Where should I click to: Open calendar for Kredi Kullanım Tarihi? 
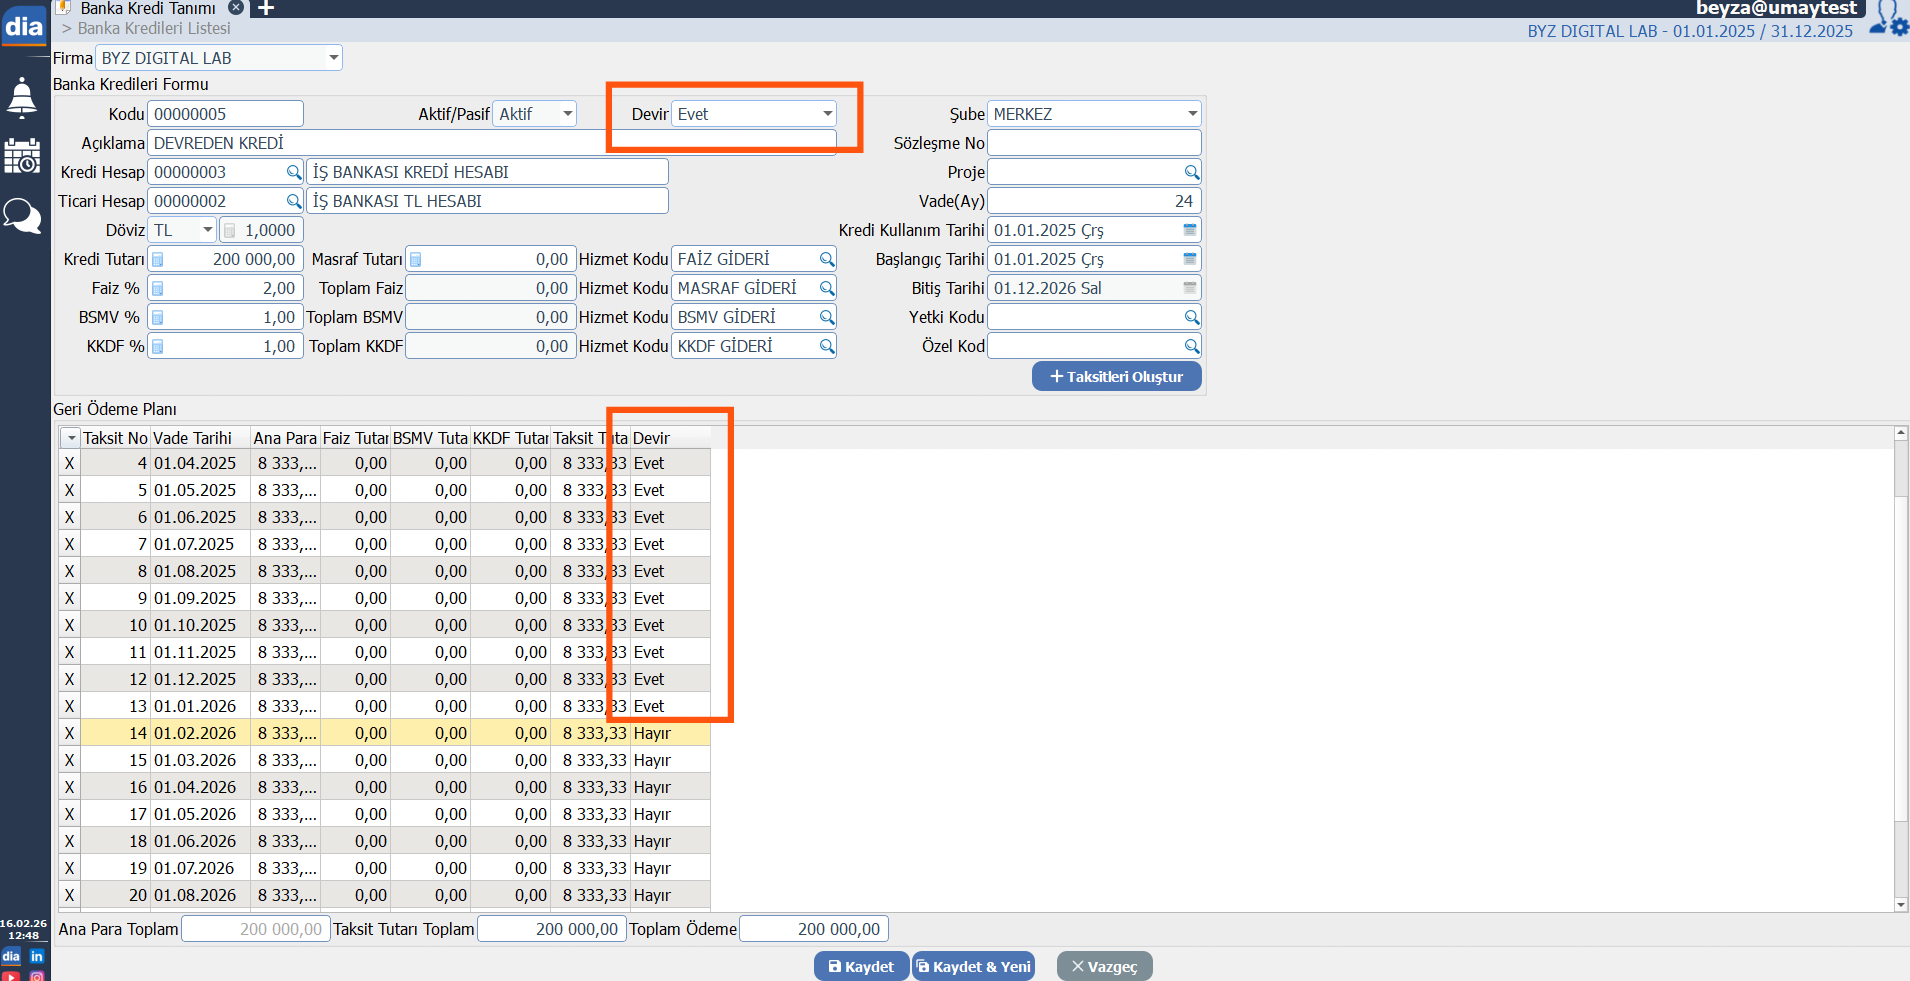tap(1190, 230)
